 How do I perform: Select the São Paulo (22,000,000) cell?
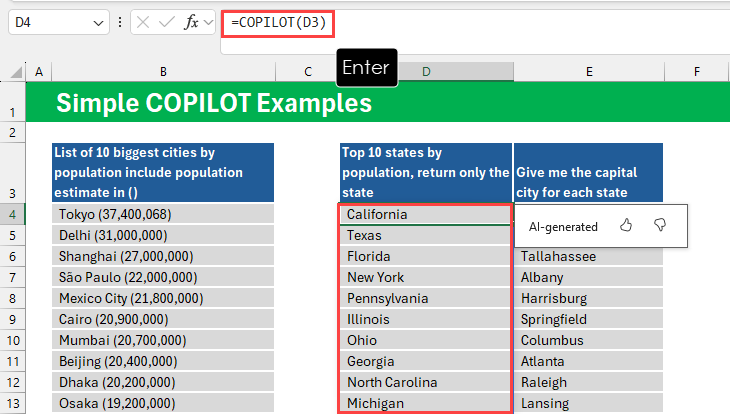tap(163, 278)
